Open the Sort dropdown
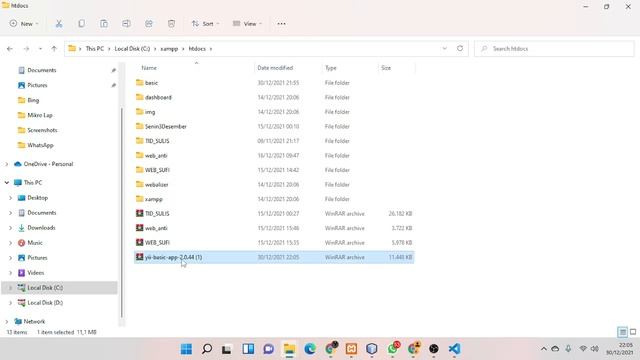The height and width of the screenshot is (360, 640). [205, 24]
